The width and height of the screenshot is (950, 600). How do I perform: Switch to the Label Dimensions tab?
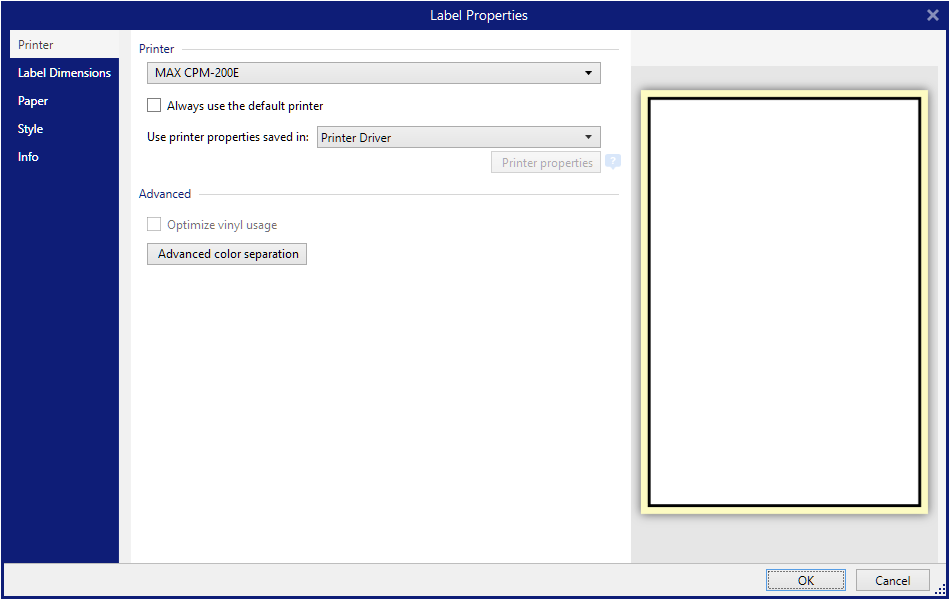tap(64, 73)
